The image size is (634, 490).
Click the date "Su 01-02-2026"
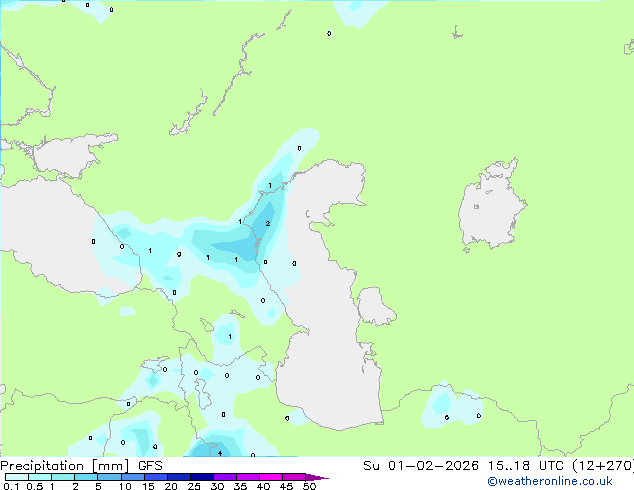point(421,466)
